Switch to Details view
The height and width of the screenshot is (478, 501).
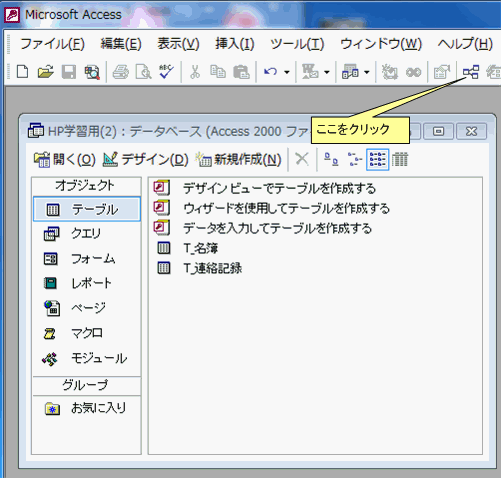point(400,159)
